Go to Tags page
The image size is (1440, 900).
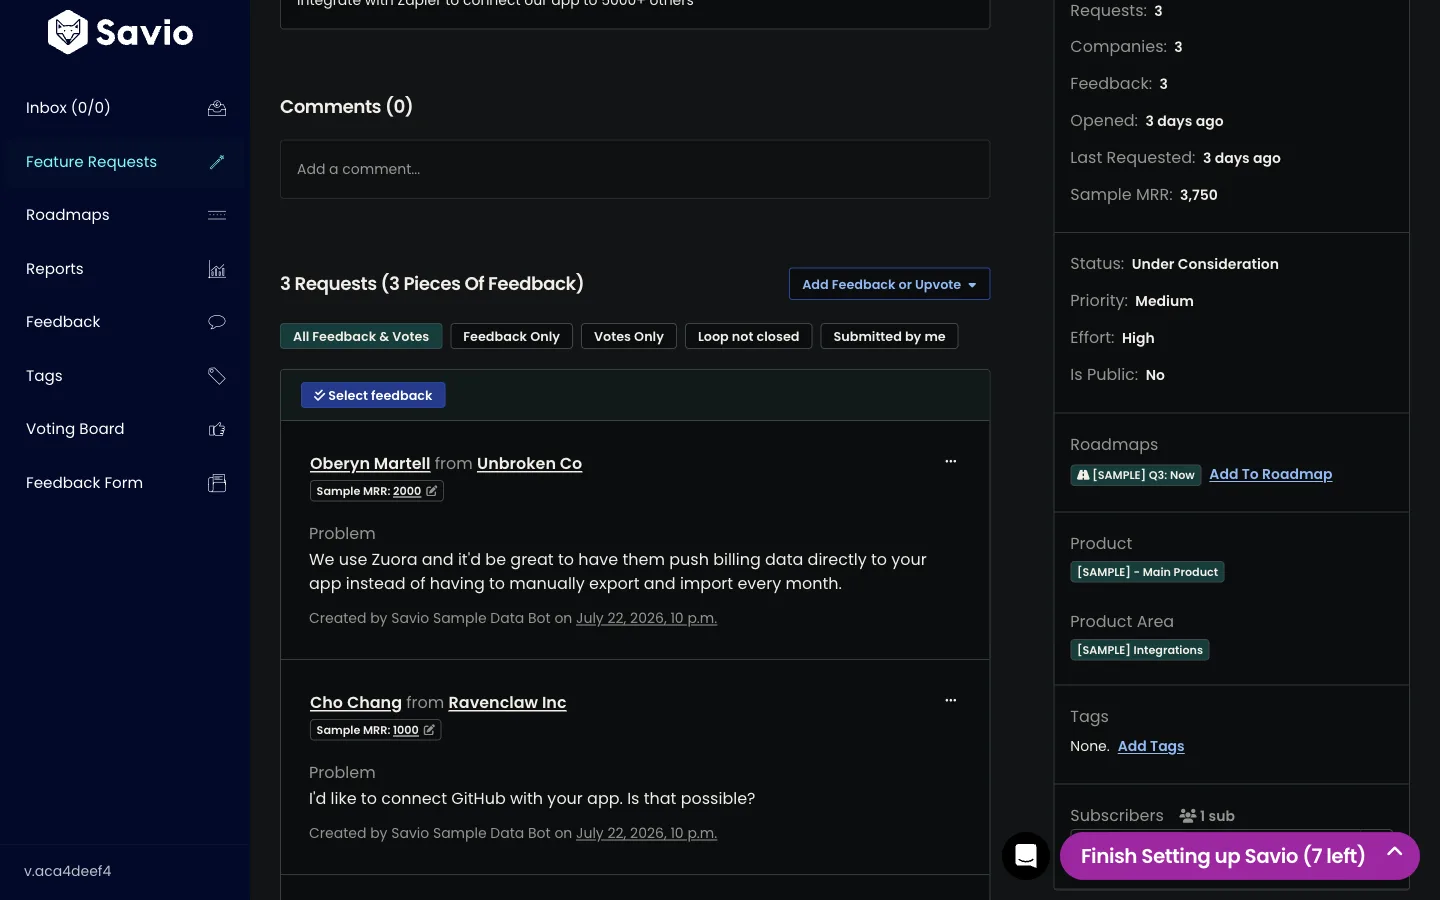(x=44, y=376)
